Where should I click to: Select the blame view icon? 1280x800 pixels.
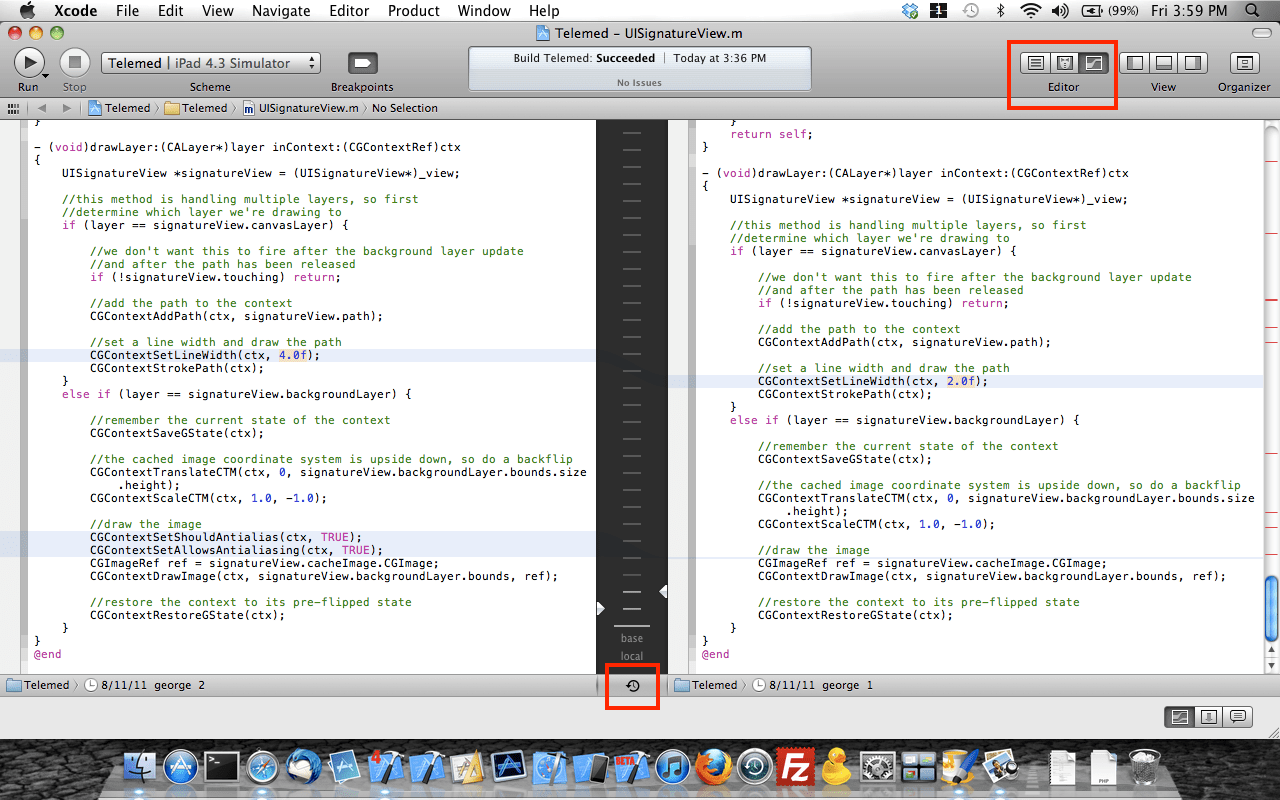(1208, 716)
